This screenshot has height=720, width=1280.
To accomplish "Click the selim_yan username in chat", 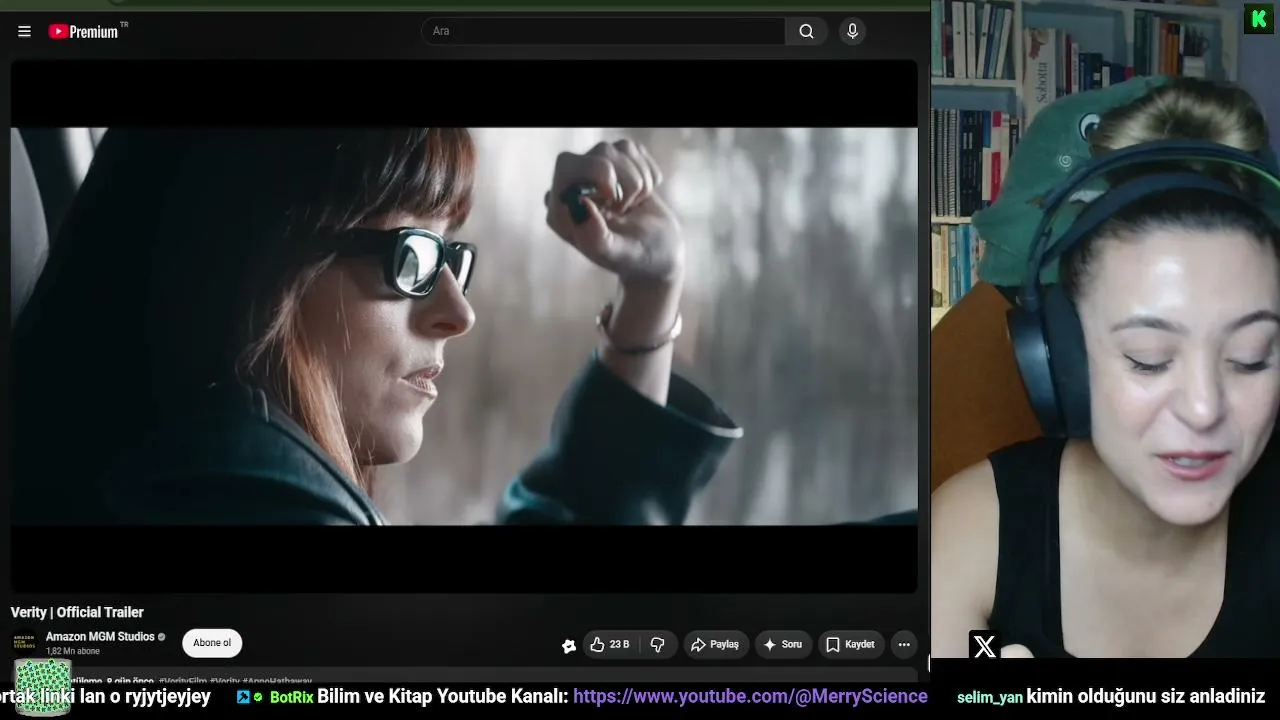I will pyautogui.click(x=990, y=698).
